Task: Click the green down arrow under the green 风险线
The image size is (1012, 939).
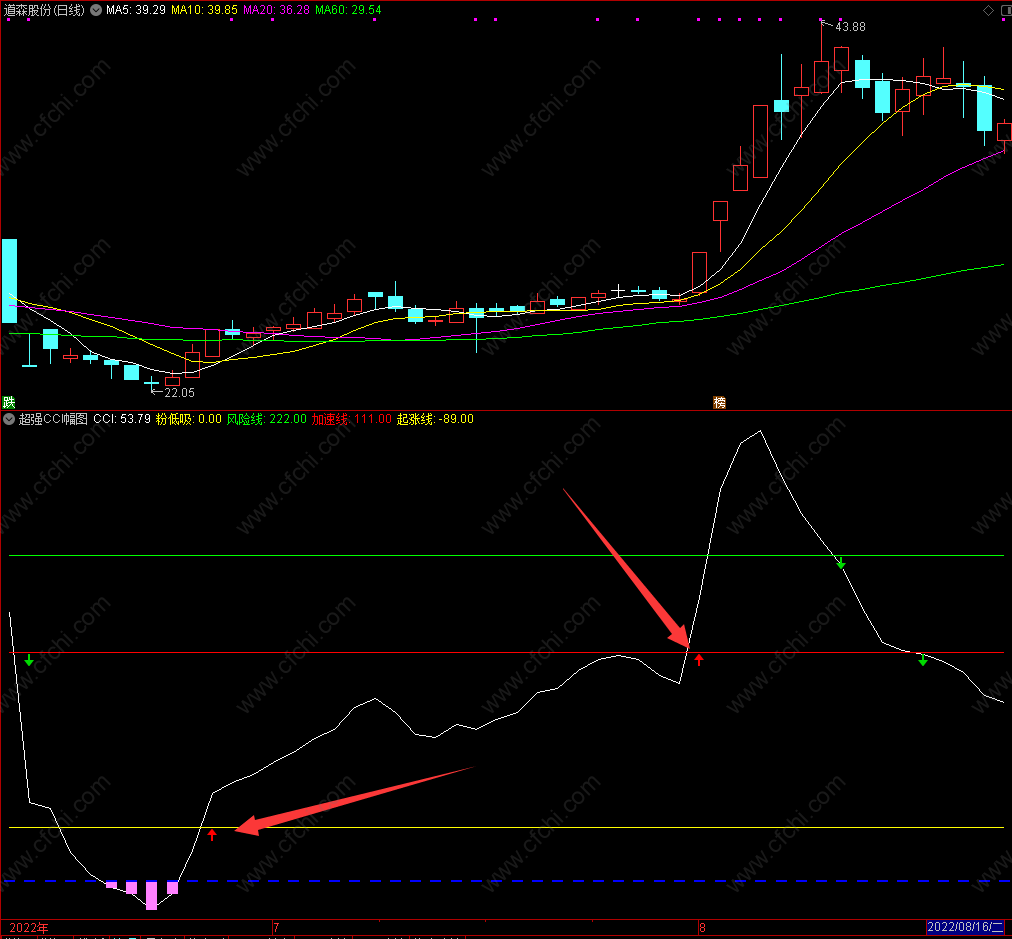Action: coord(841,563)
